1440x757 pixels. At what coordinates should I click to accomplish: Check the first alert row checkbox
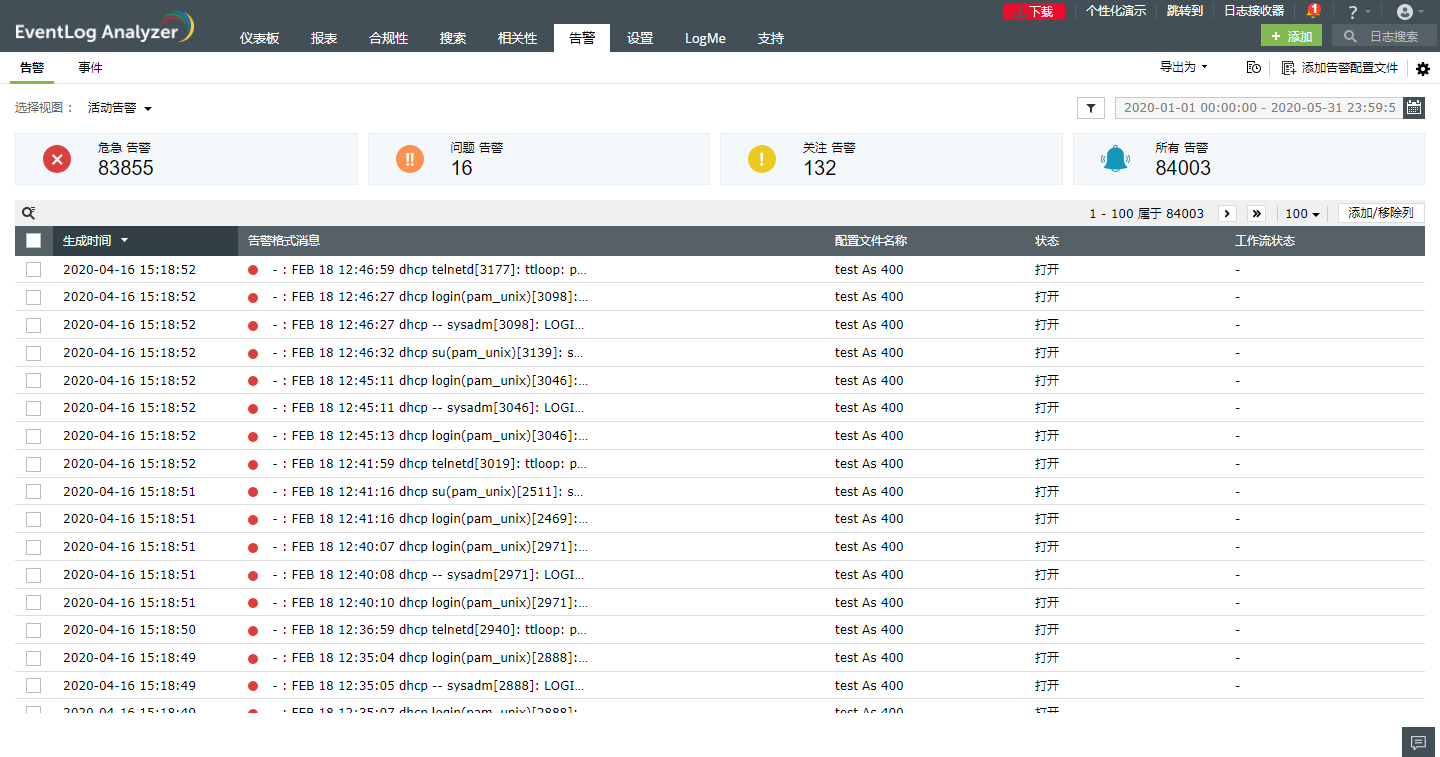click(34, 270)
